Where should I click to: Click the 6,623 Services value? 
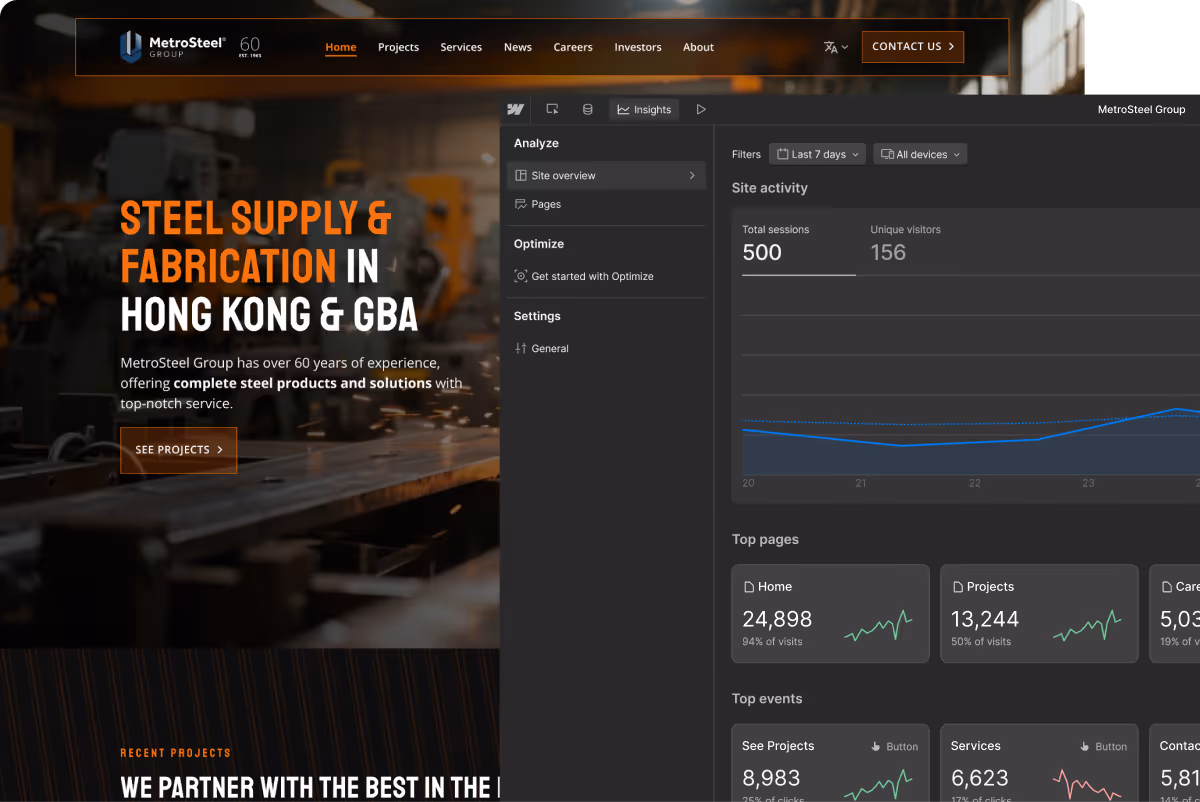(x=979, y=778)
